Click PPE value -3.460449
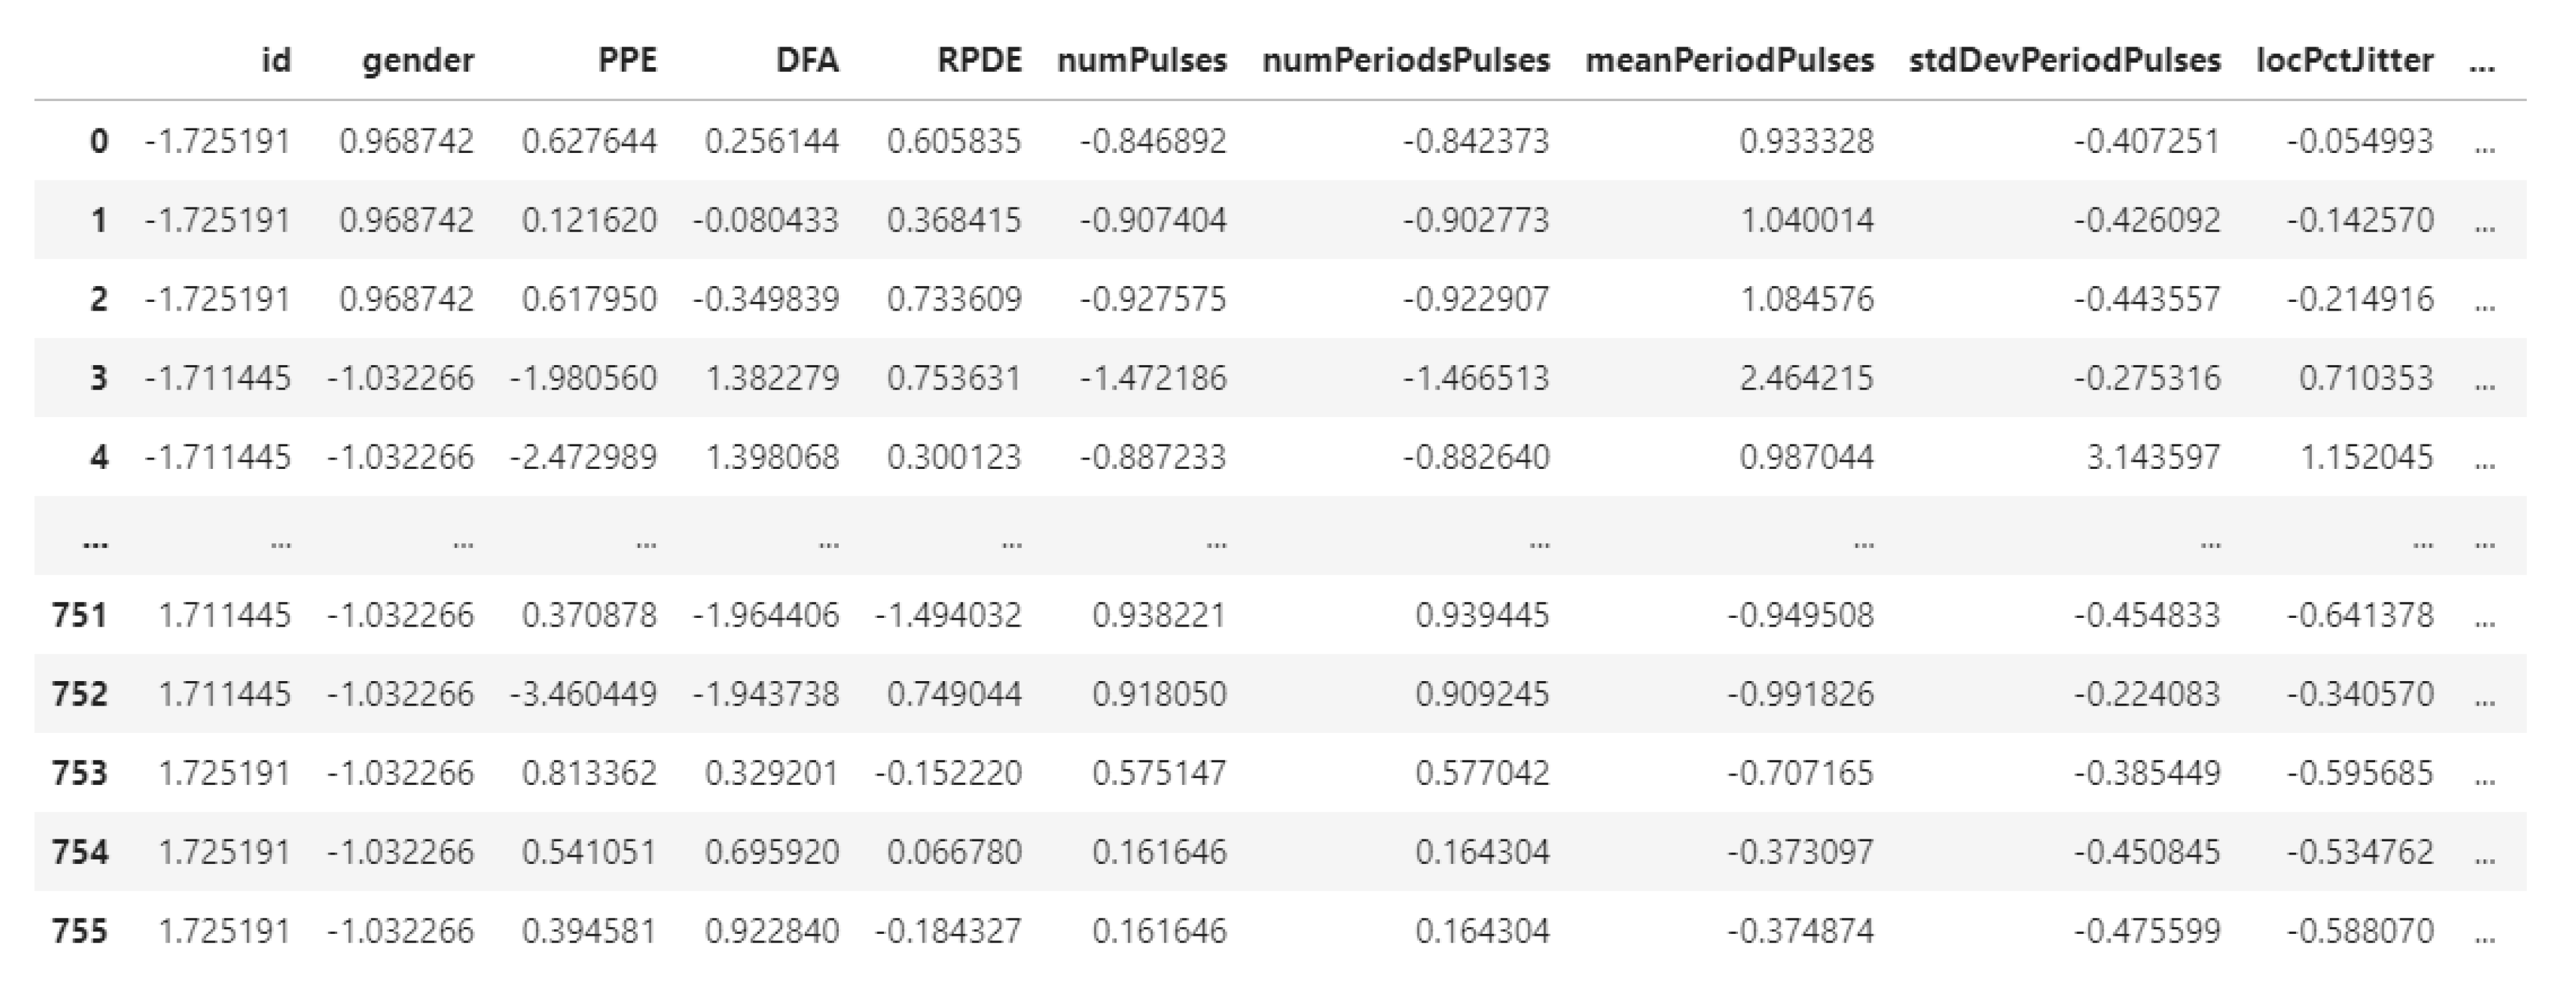The height and width of the screenshot is (1005, 2576). (583, 694)
